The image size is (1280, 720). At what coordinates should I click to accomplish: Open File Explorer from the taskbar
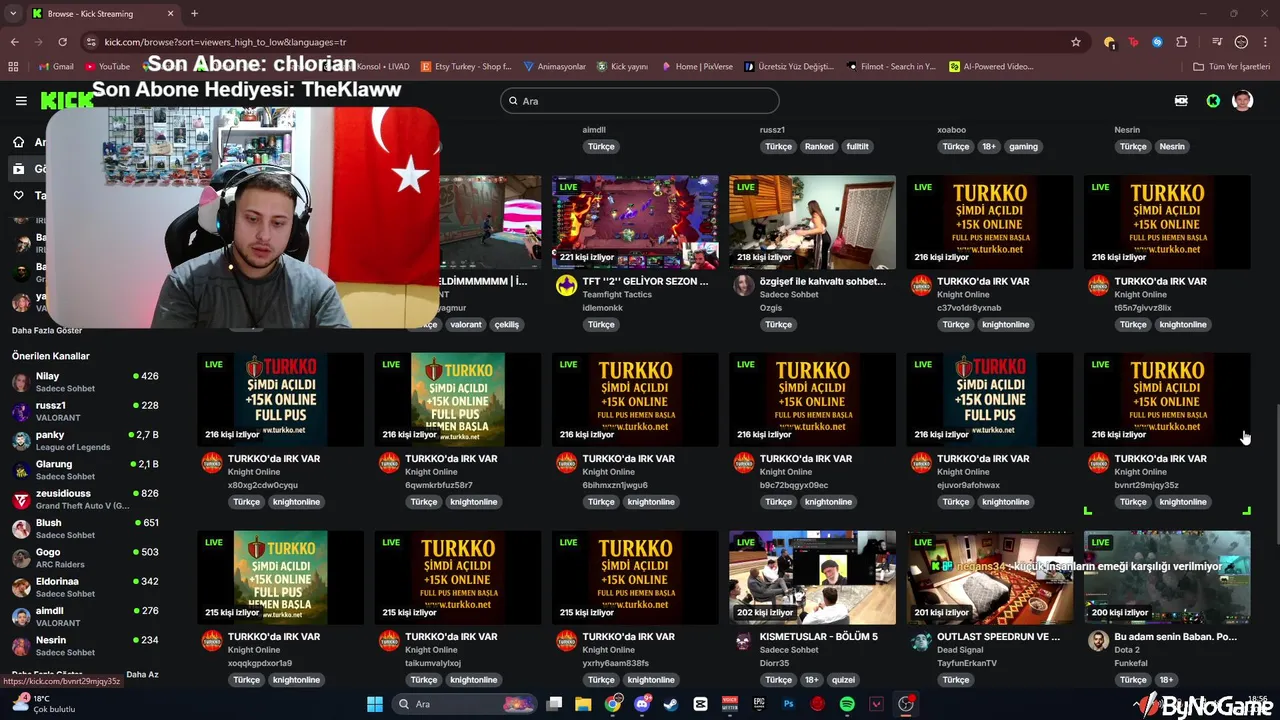(x=584, y=704)
